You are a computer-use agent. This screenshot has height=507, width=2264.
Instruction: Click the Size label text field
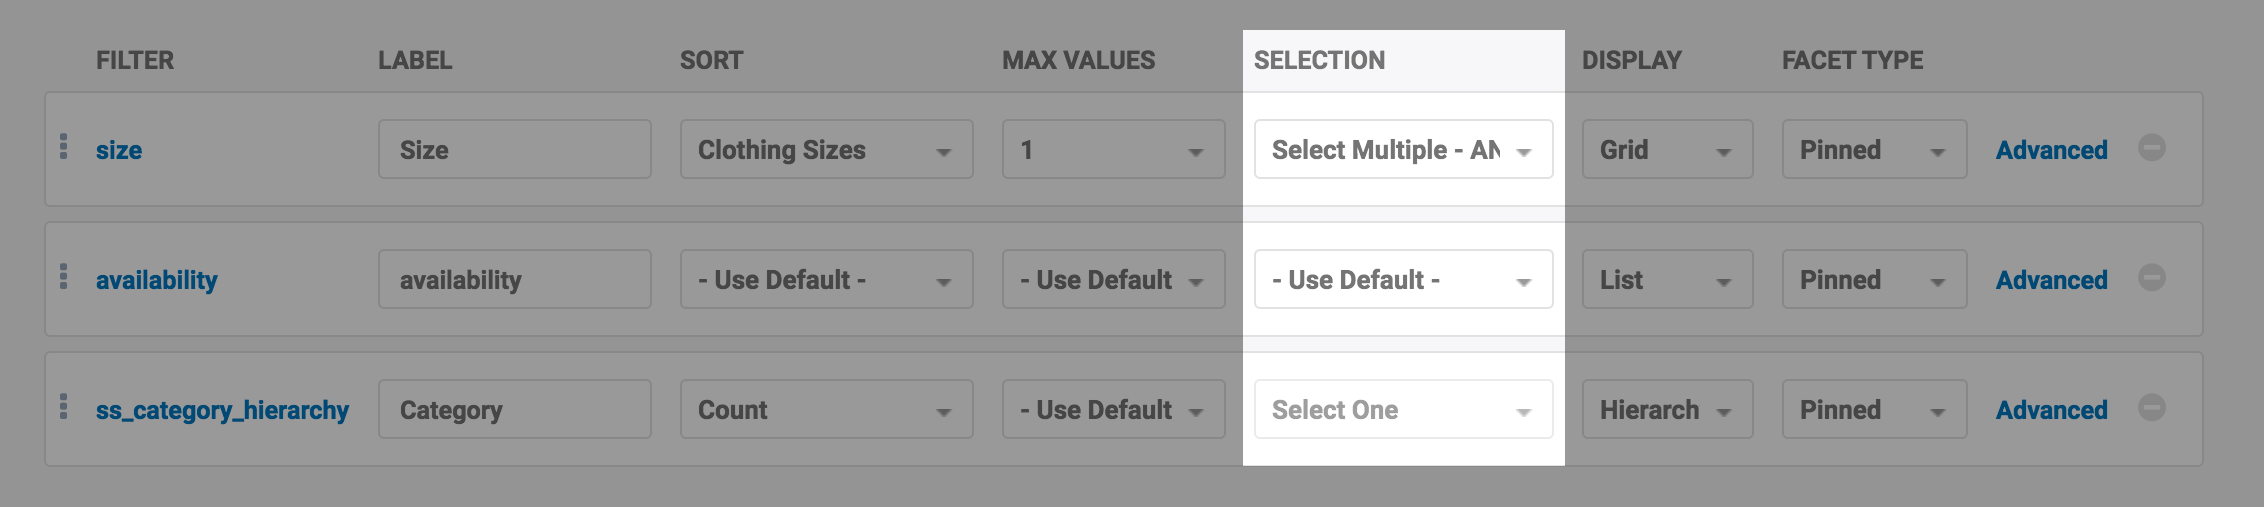click(x=514, y=150)
